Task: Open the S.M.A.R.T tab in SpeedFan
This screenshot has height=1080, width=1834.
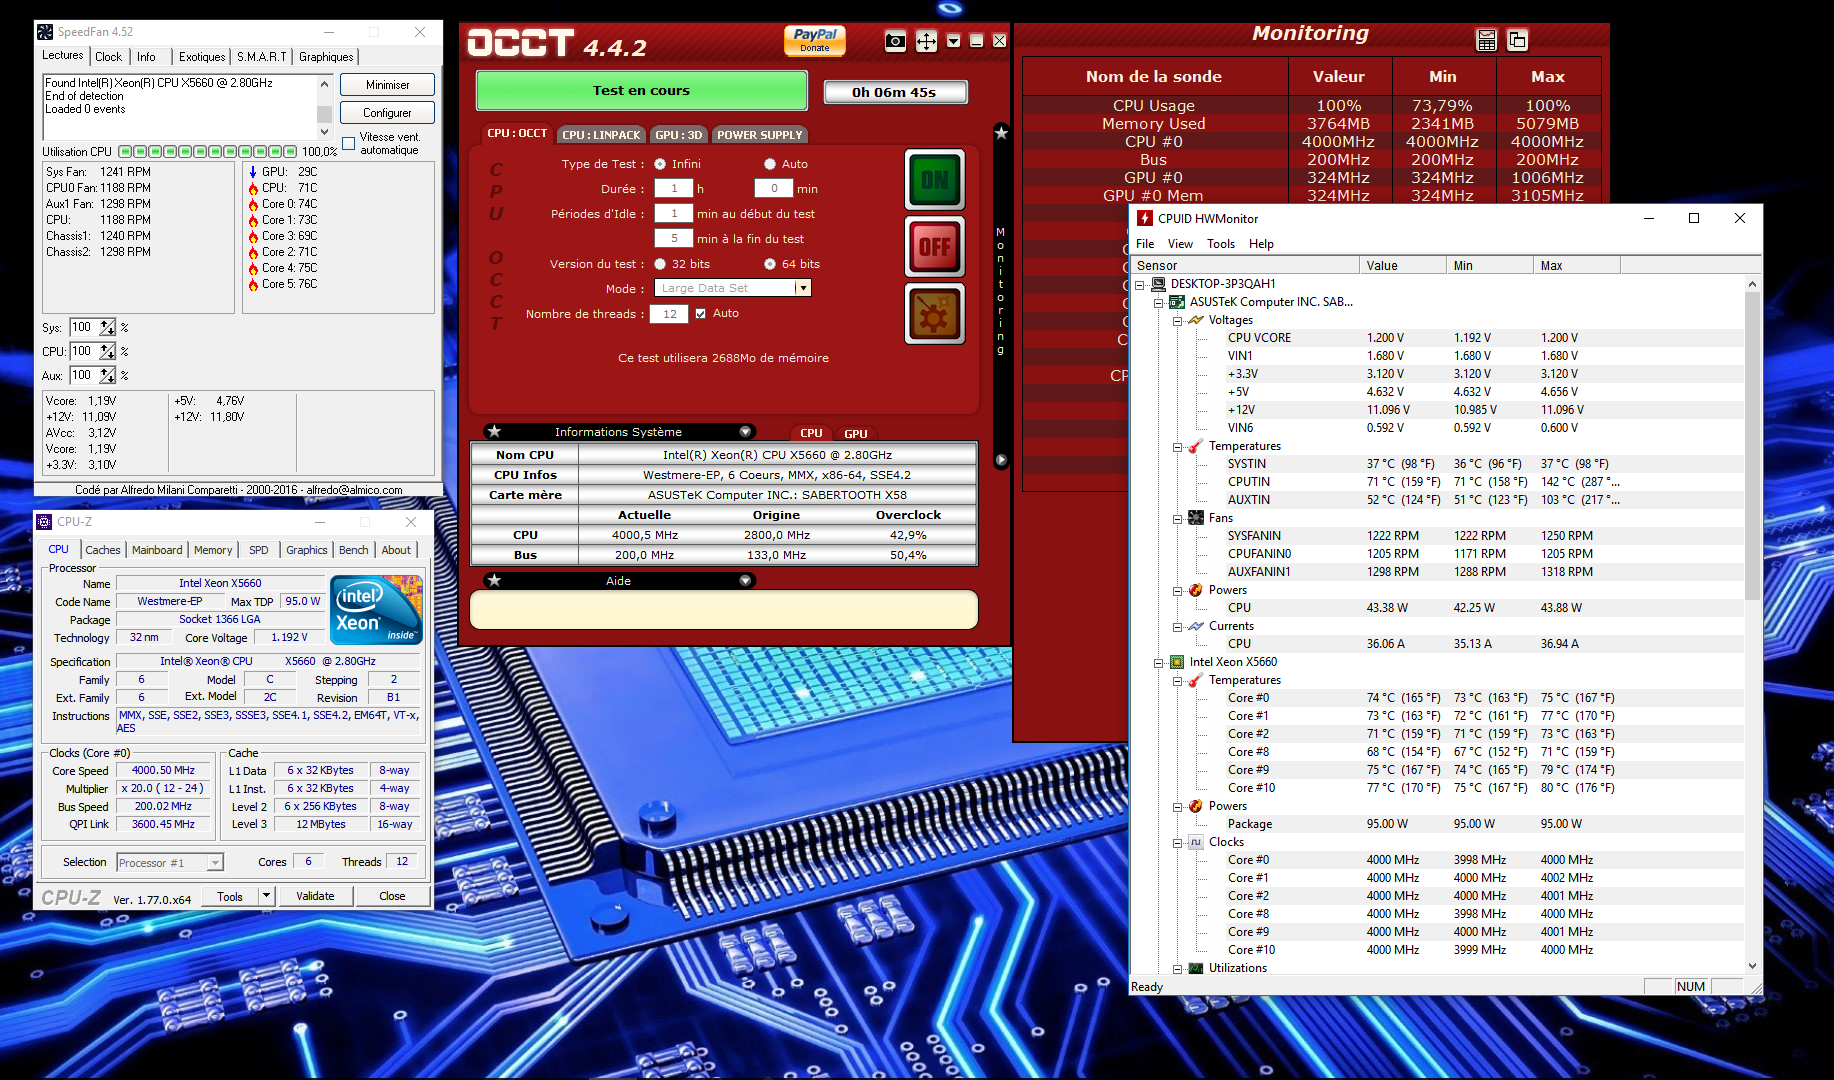Action: [x=262, y=57]
